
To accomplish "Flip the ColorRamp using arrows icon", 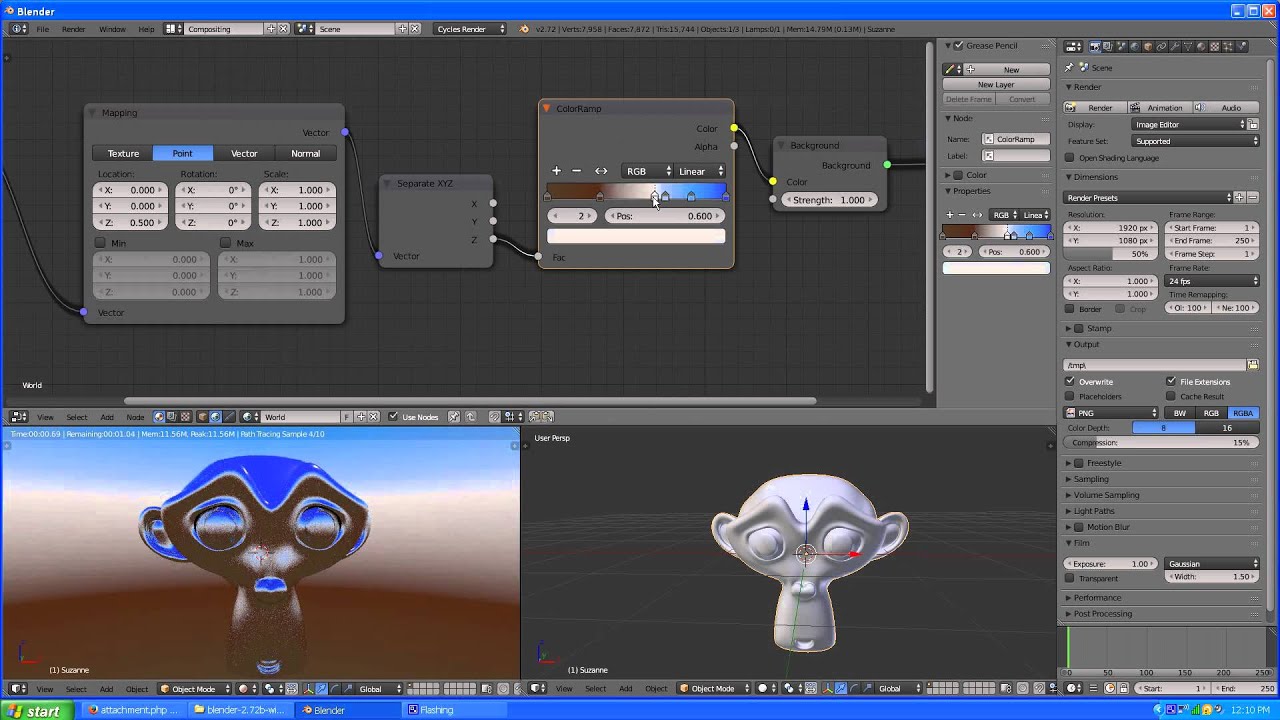I will tap(601, 171).
